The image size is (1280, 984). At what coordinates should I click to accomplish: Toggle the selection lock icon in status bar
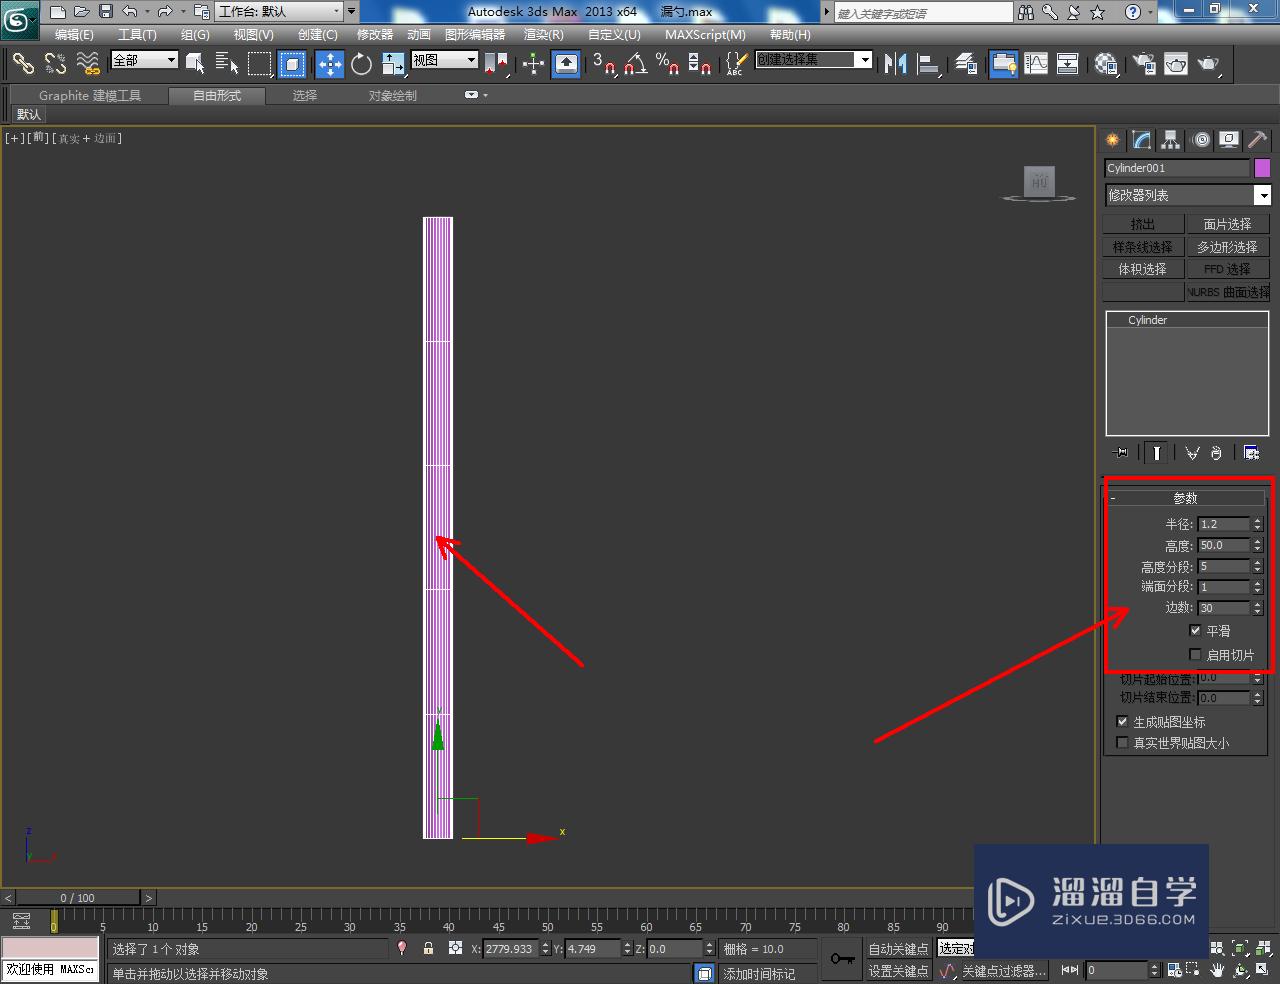[428, 948]
